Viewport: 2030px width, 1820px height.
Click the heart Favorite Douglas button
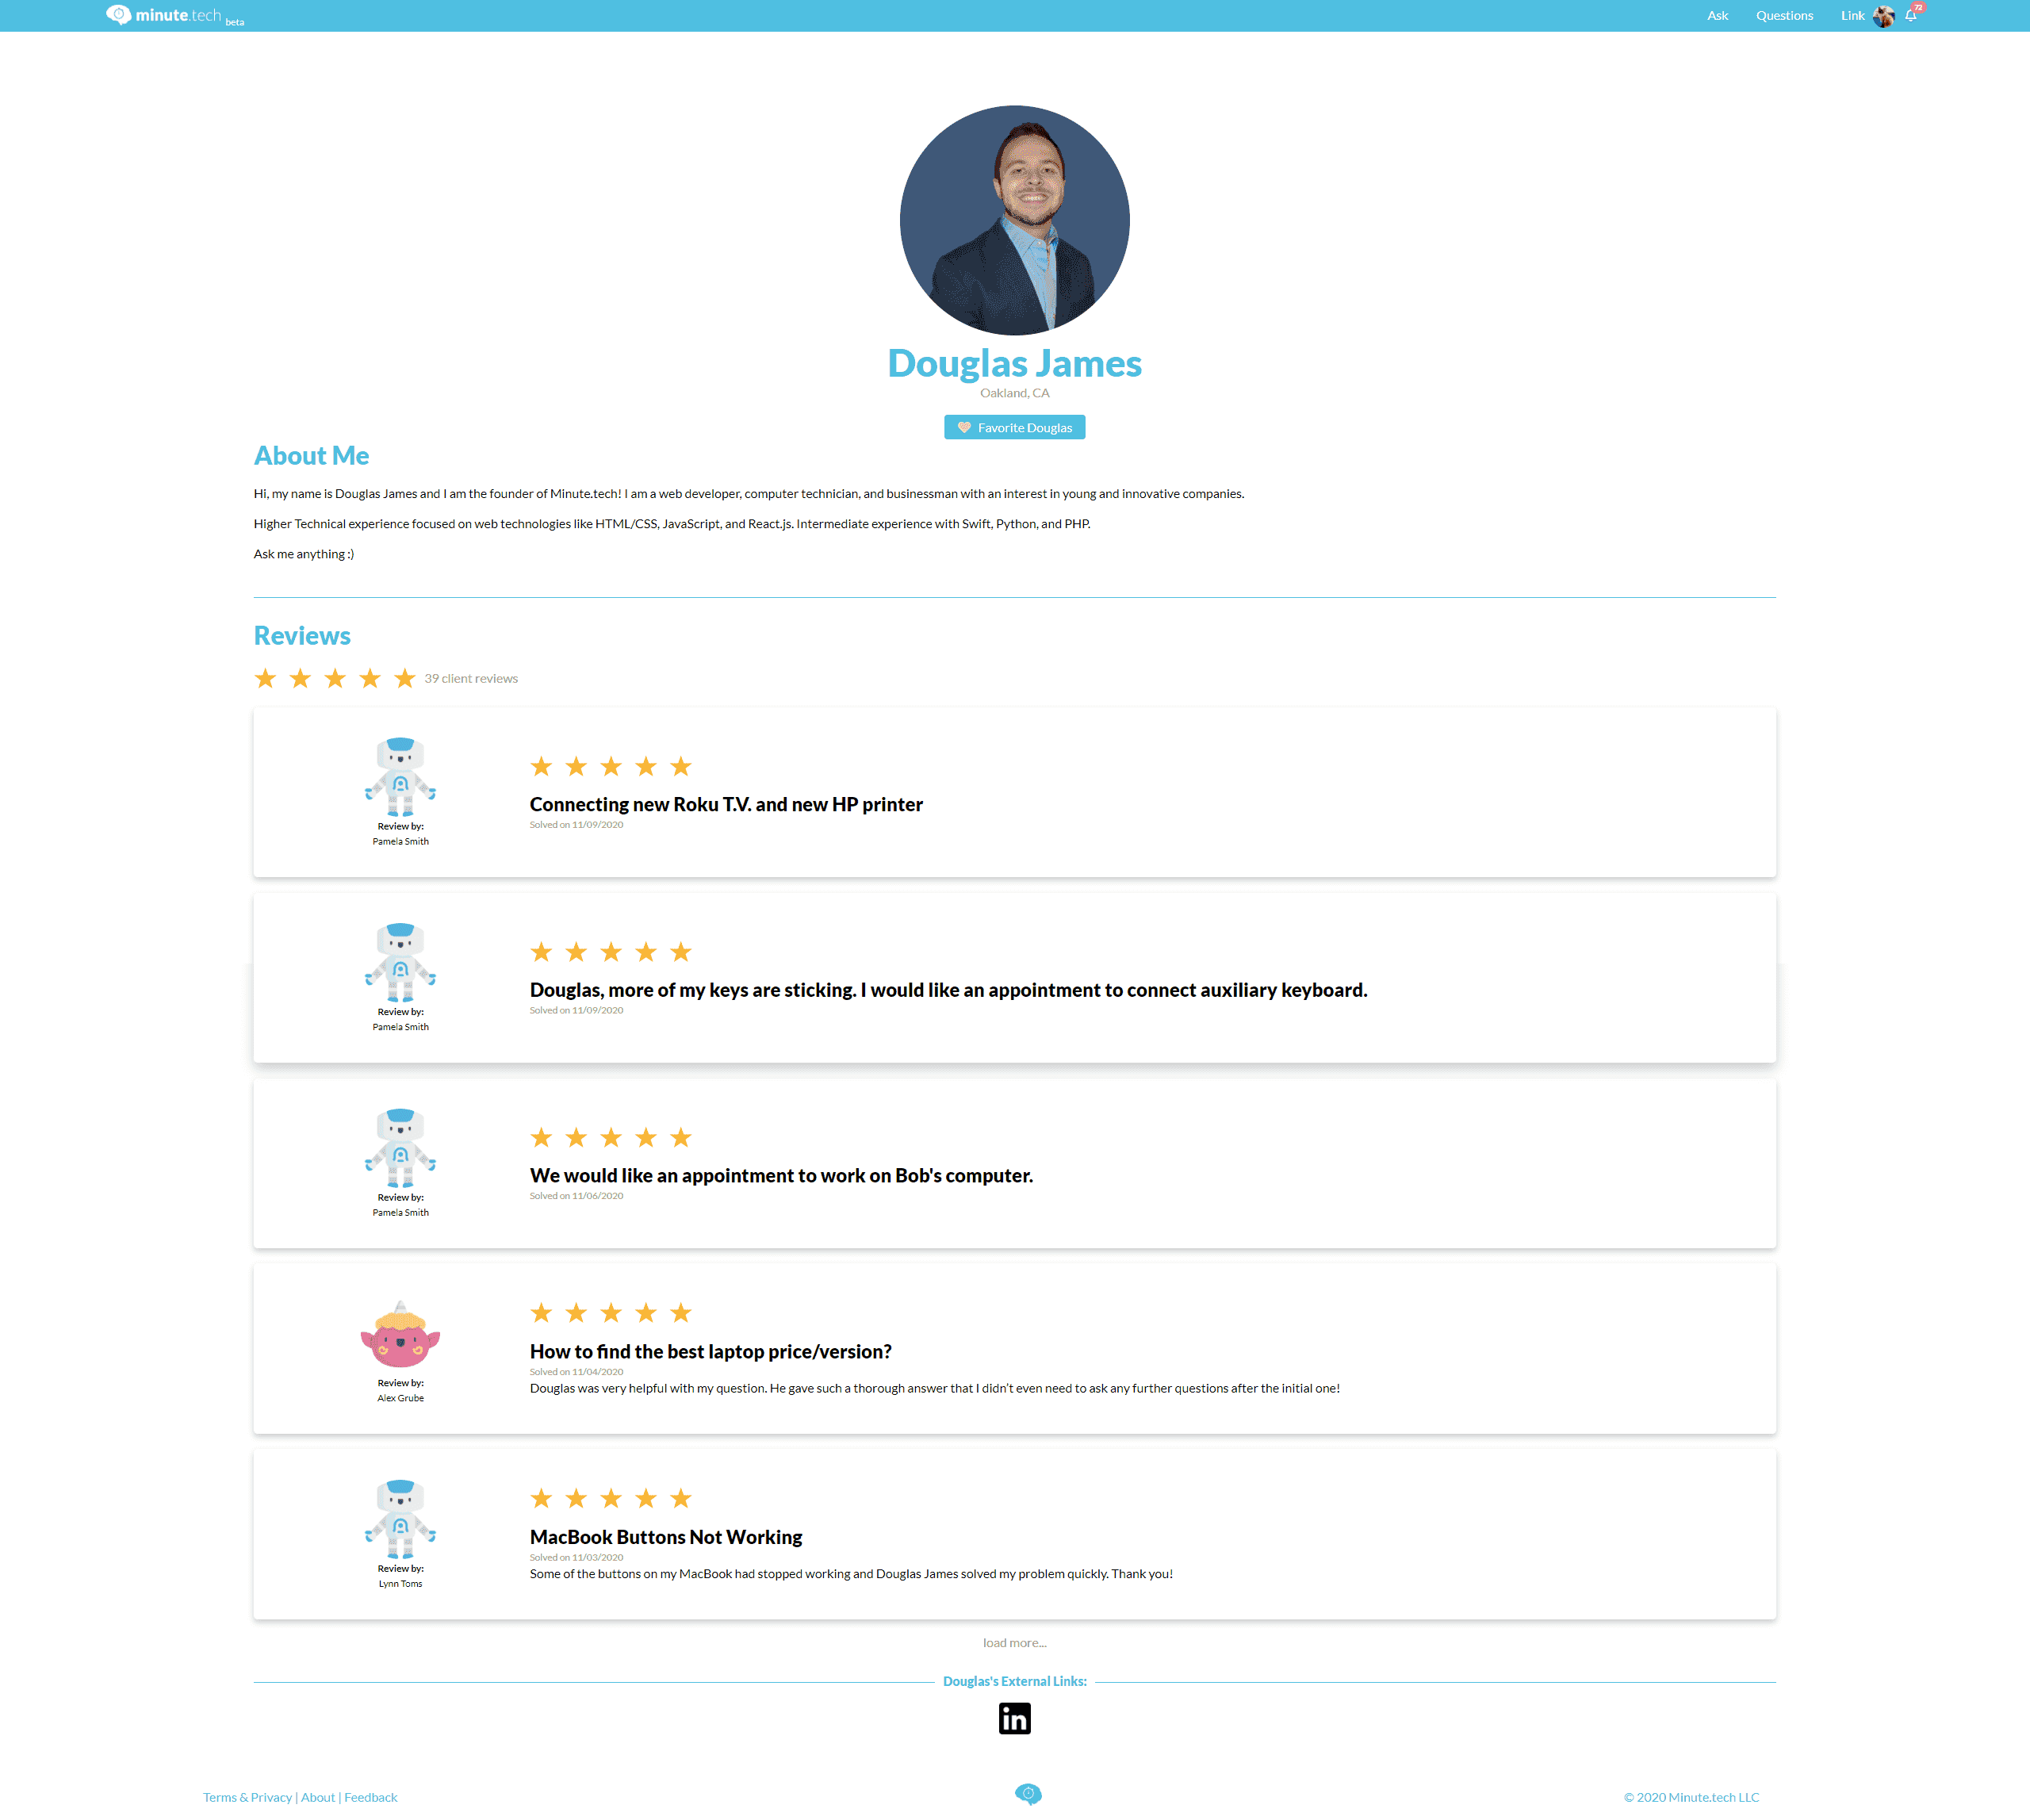(1015, 427)
